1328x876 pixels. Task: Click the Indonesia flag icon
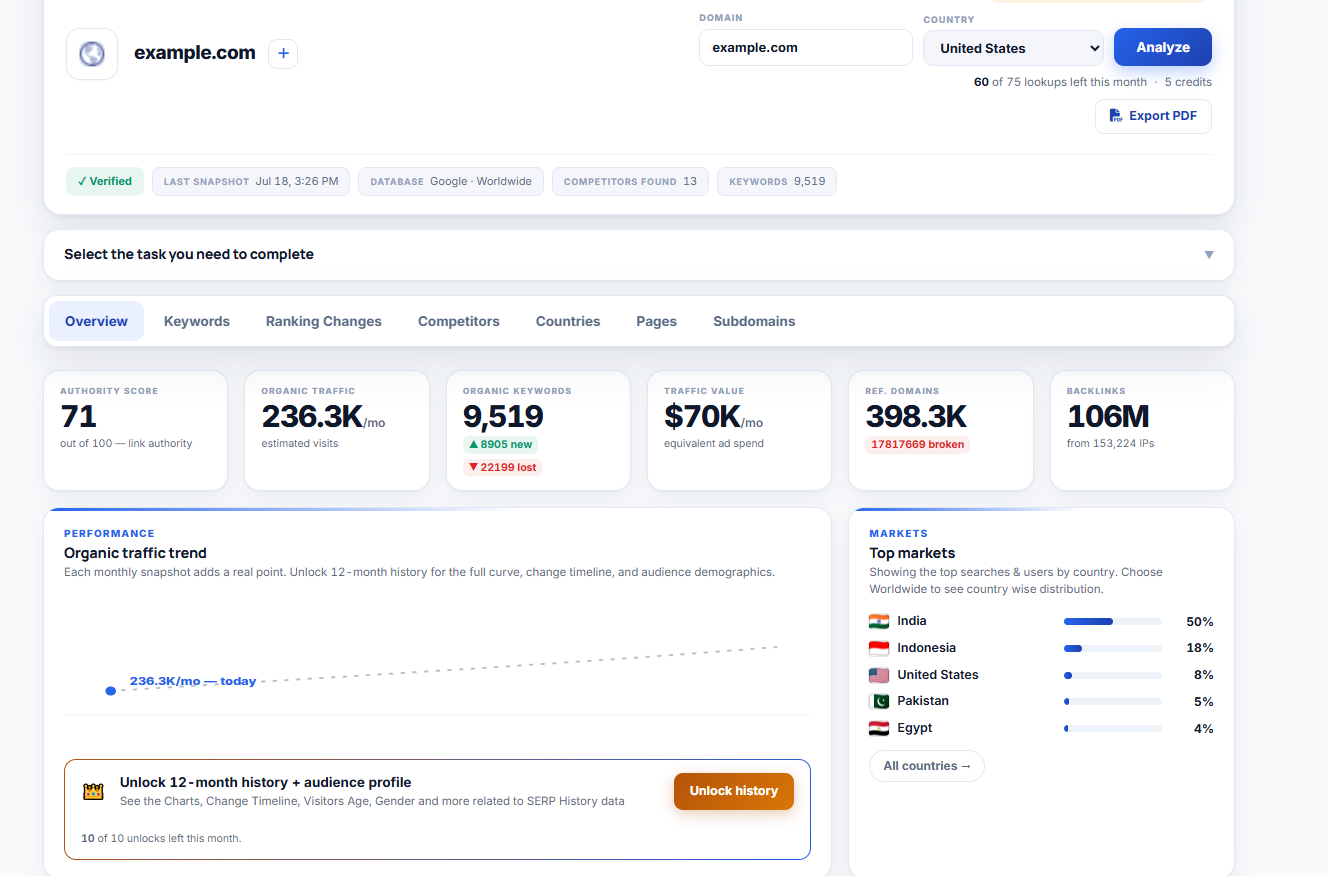[x=879, y=648]
